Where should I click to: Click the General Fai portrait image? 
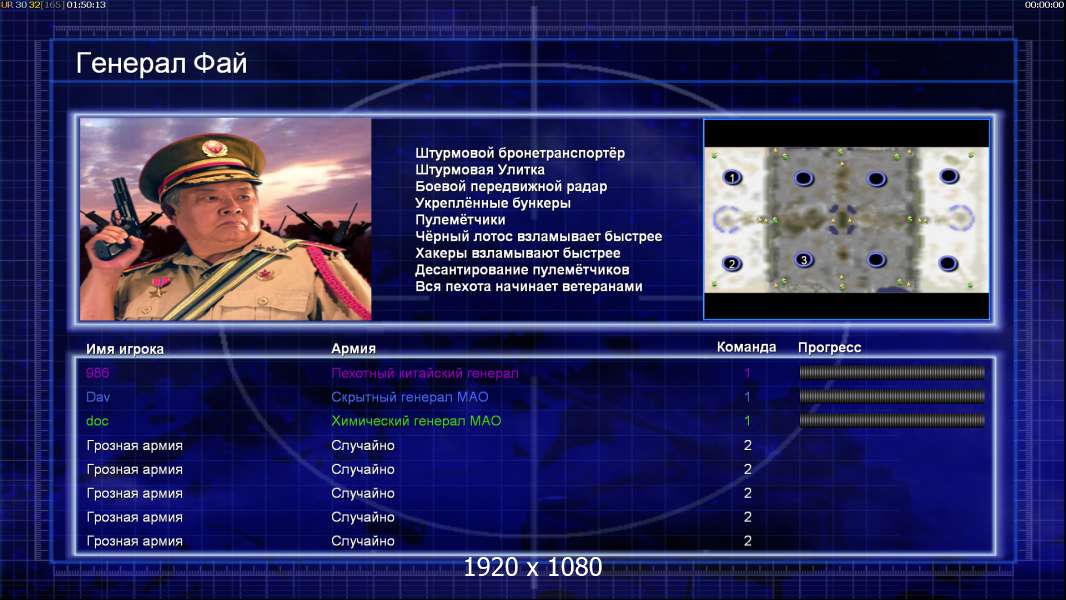coord(226,219)
